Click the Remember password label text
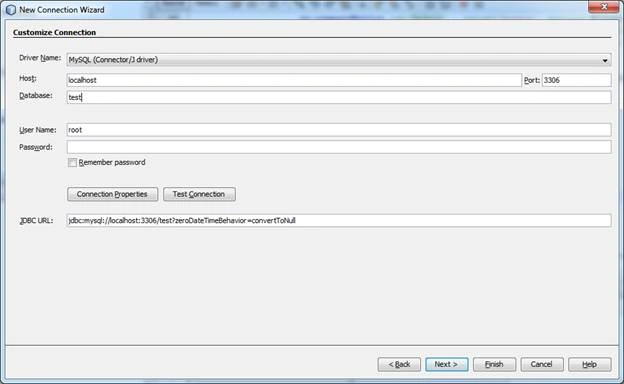The height and width of the screenshot is (384, 624). (x=112, y=162)
